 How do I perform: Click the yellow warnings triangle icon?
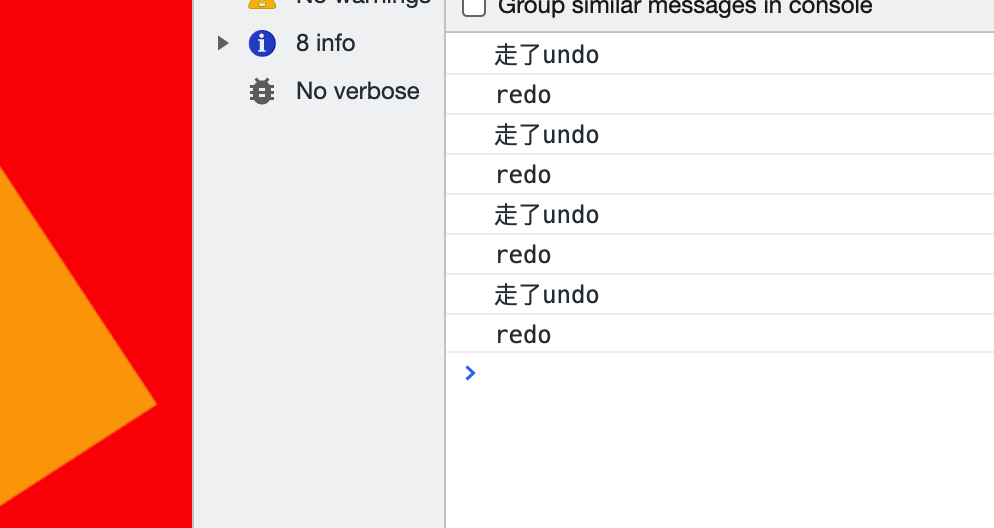(262, 3)
